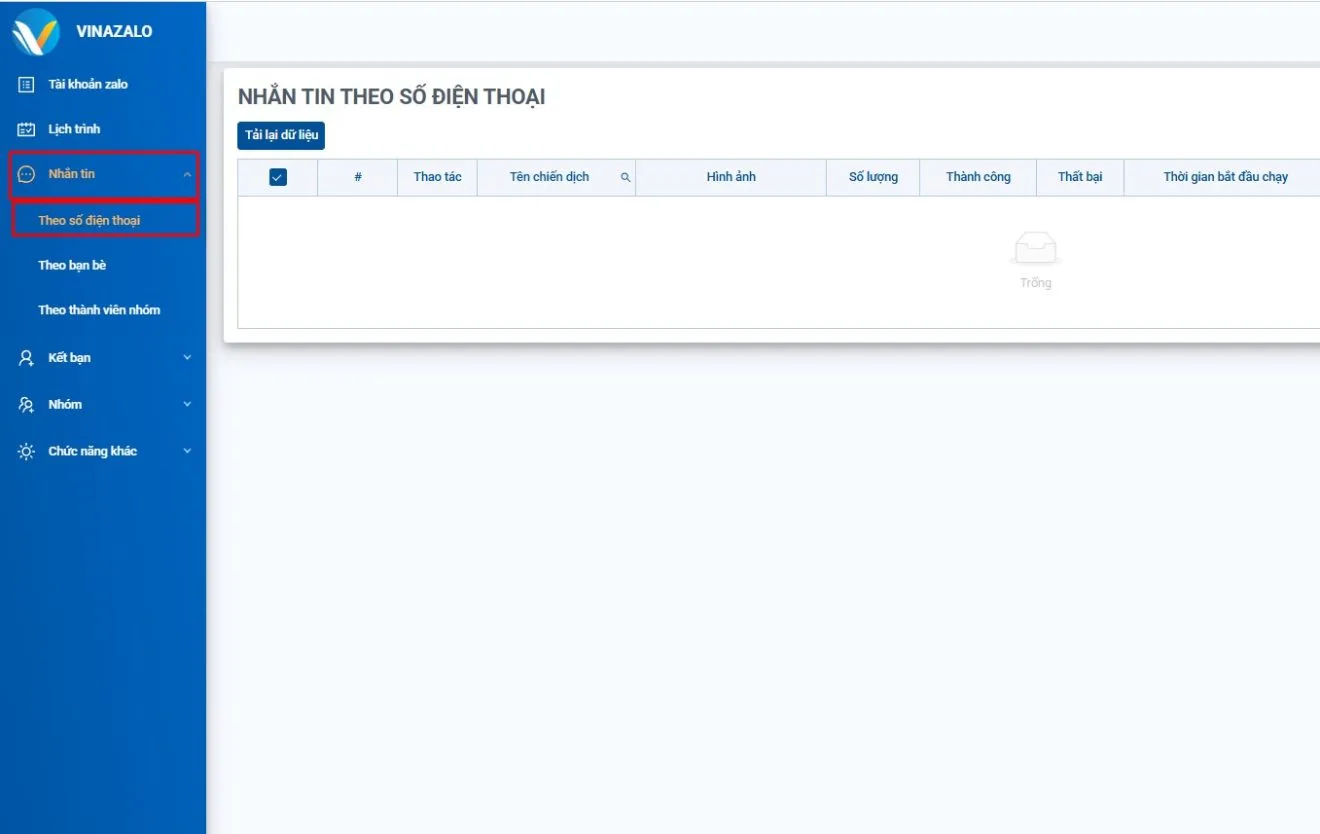The width and height of the screenshot is (1320, 834).
Task: Click the Nhắn tin chat bubble icon
Action: 27,174
